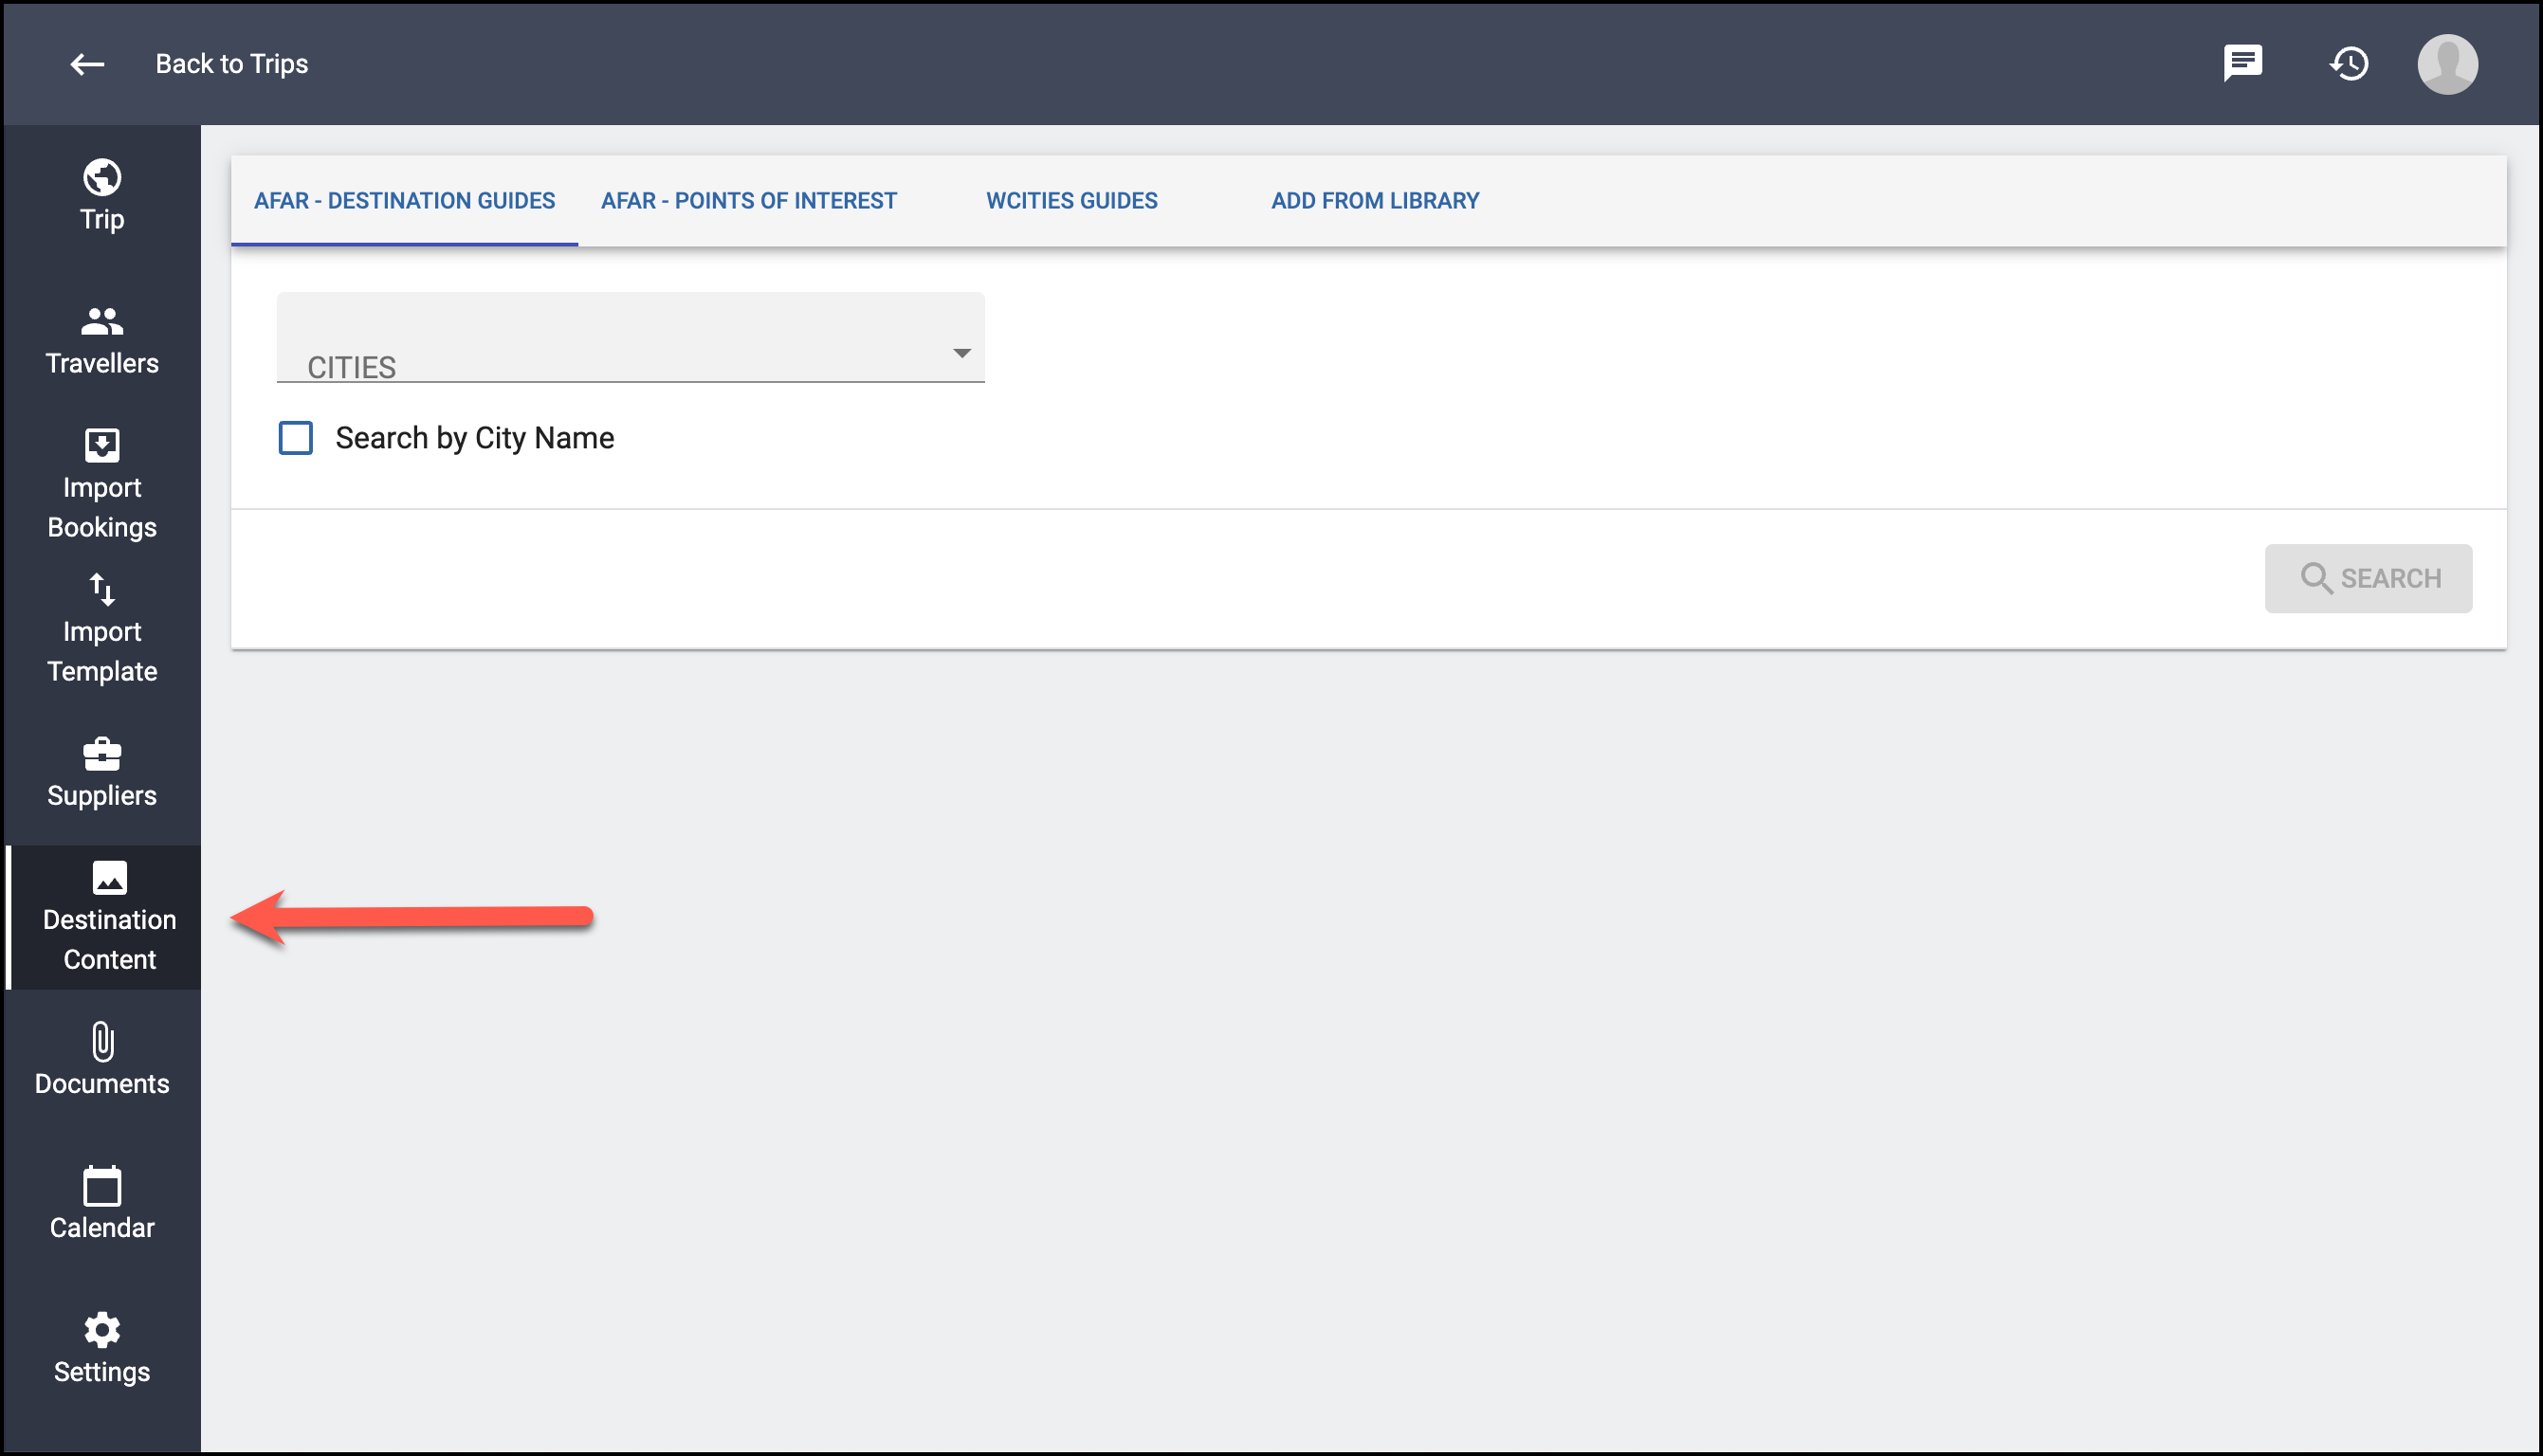Open the Trip sidebar item
Viewport: 2543px width, 1456px height.
[x=102, y=197]
